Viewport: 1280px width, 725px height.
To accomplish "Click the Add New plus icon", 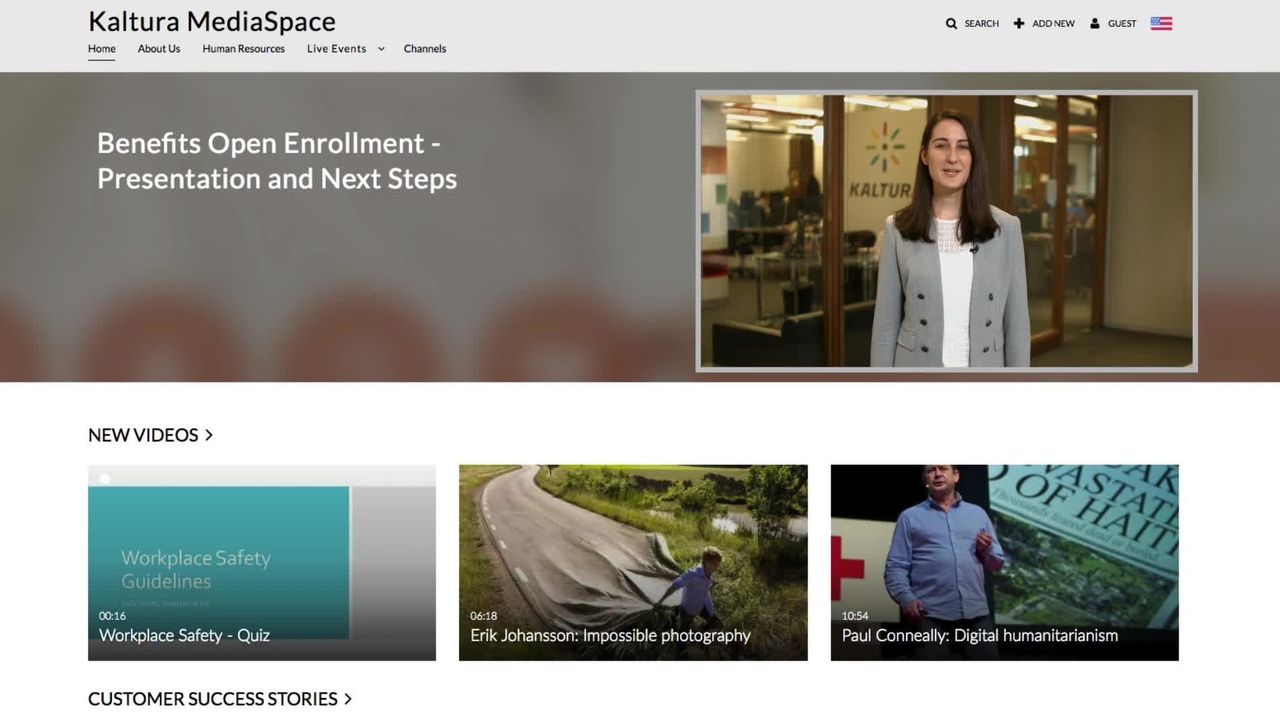I will pyautogui.click(x=1019, y=23).
